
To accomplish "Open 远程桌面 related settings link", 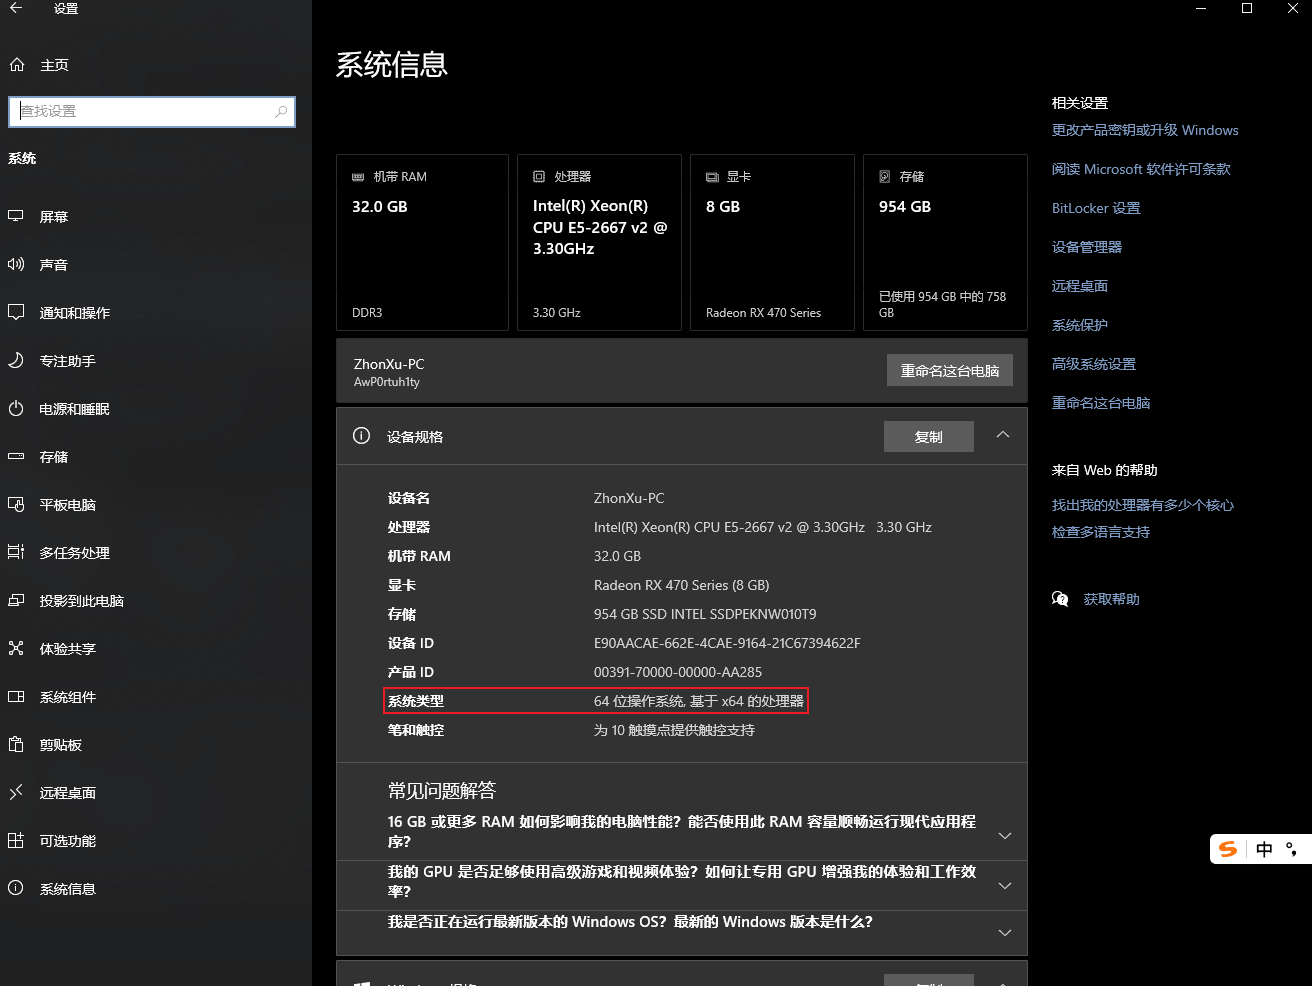I will pyautogui.click(x=1080, y=286).
